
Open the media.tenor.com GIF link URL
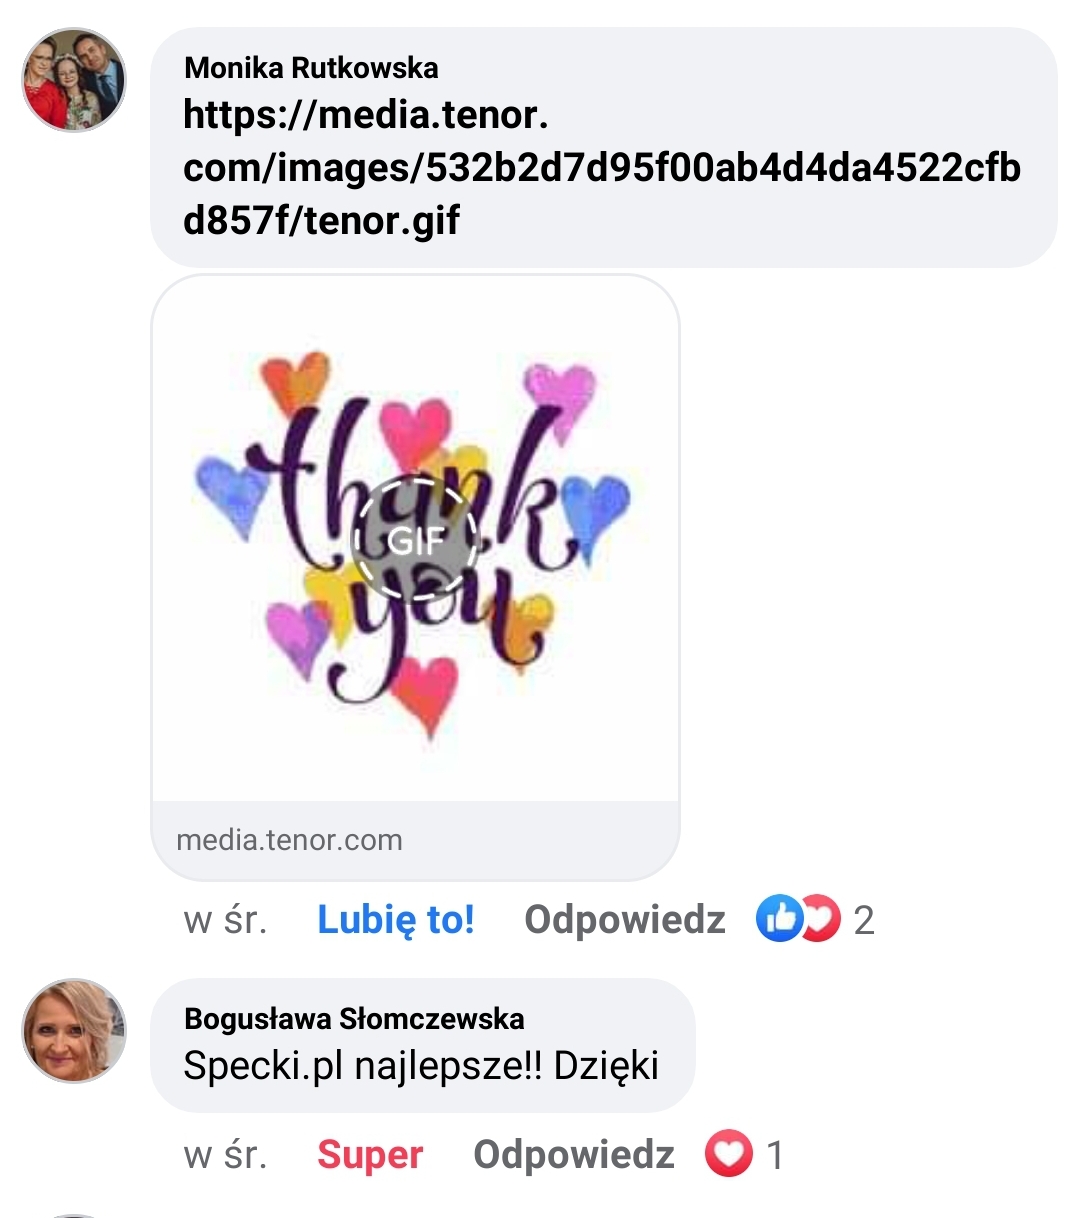pyautogui.click(x=602, y=167)
